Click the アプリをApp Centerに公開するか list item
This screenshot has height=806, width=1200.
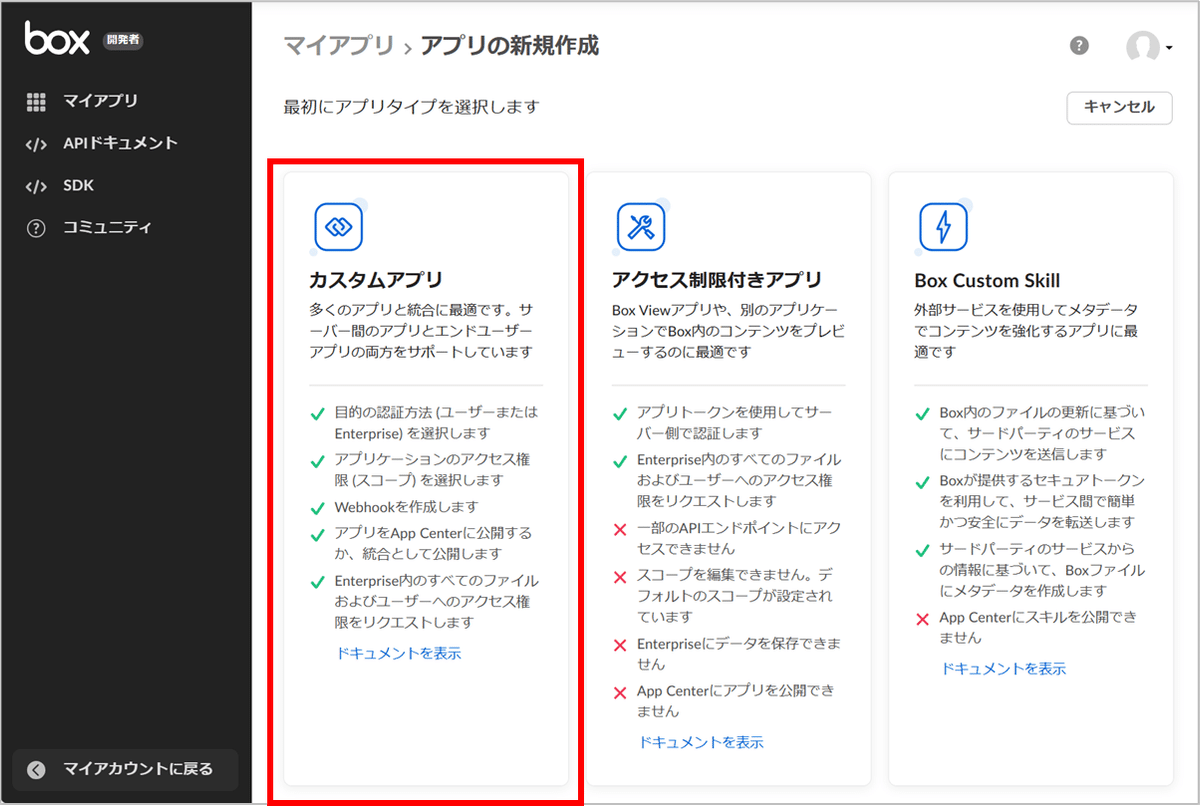pos(433,543)
